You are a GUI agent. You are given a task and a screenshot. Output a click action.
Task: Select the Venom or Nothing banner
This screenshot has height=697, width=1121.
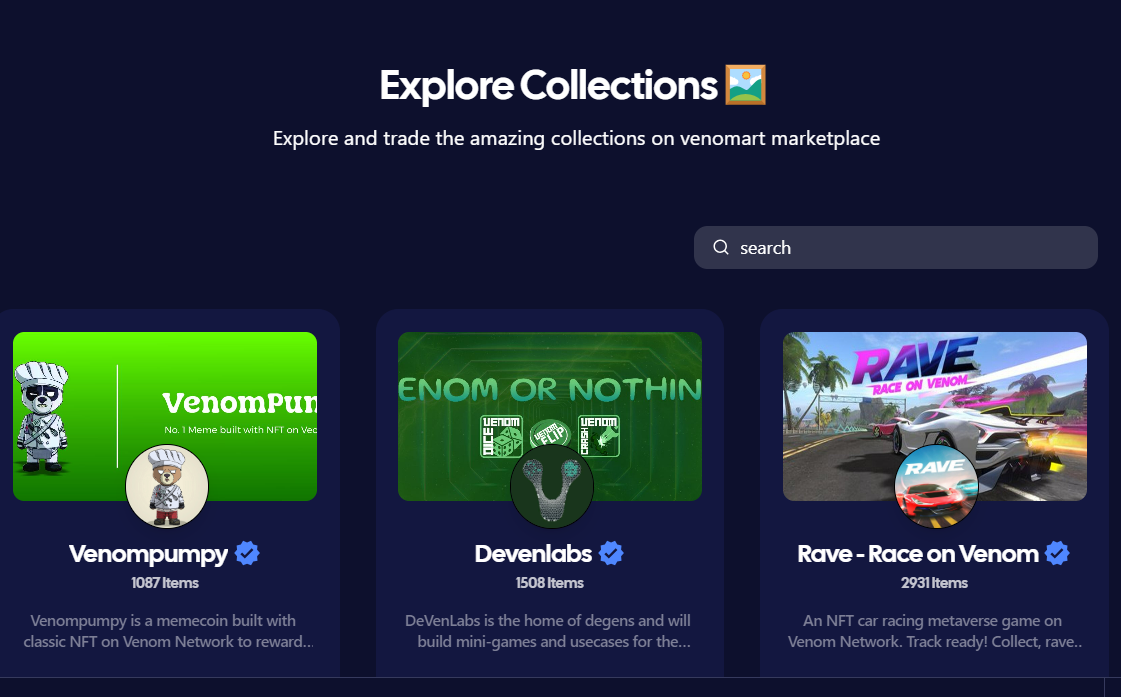[550, 416]
